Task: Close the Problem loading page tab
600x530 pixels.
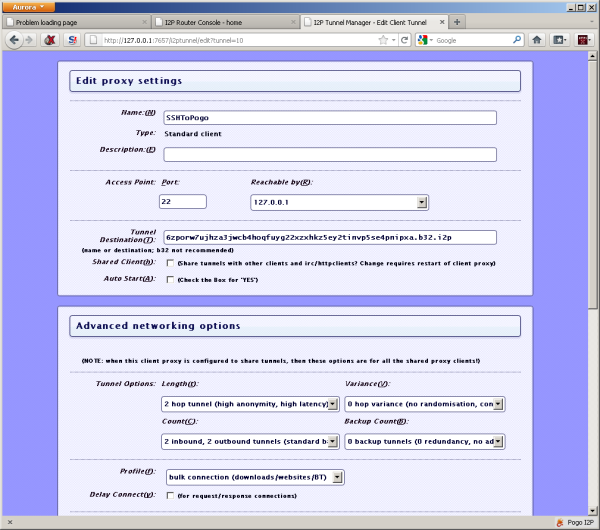Action: tap(144, 22)
